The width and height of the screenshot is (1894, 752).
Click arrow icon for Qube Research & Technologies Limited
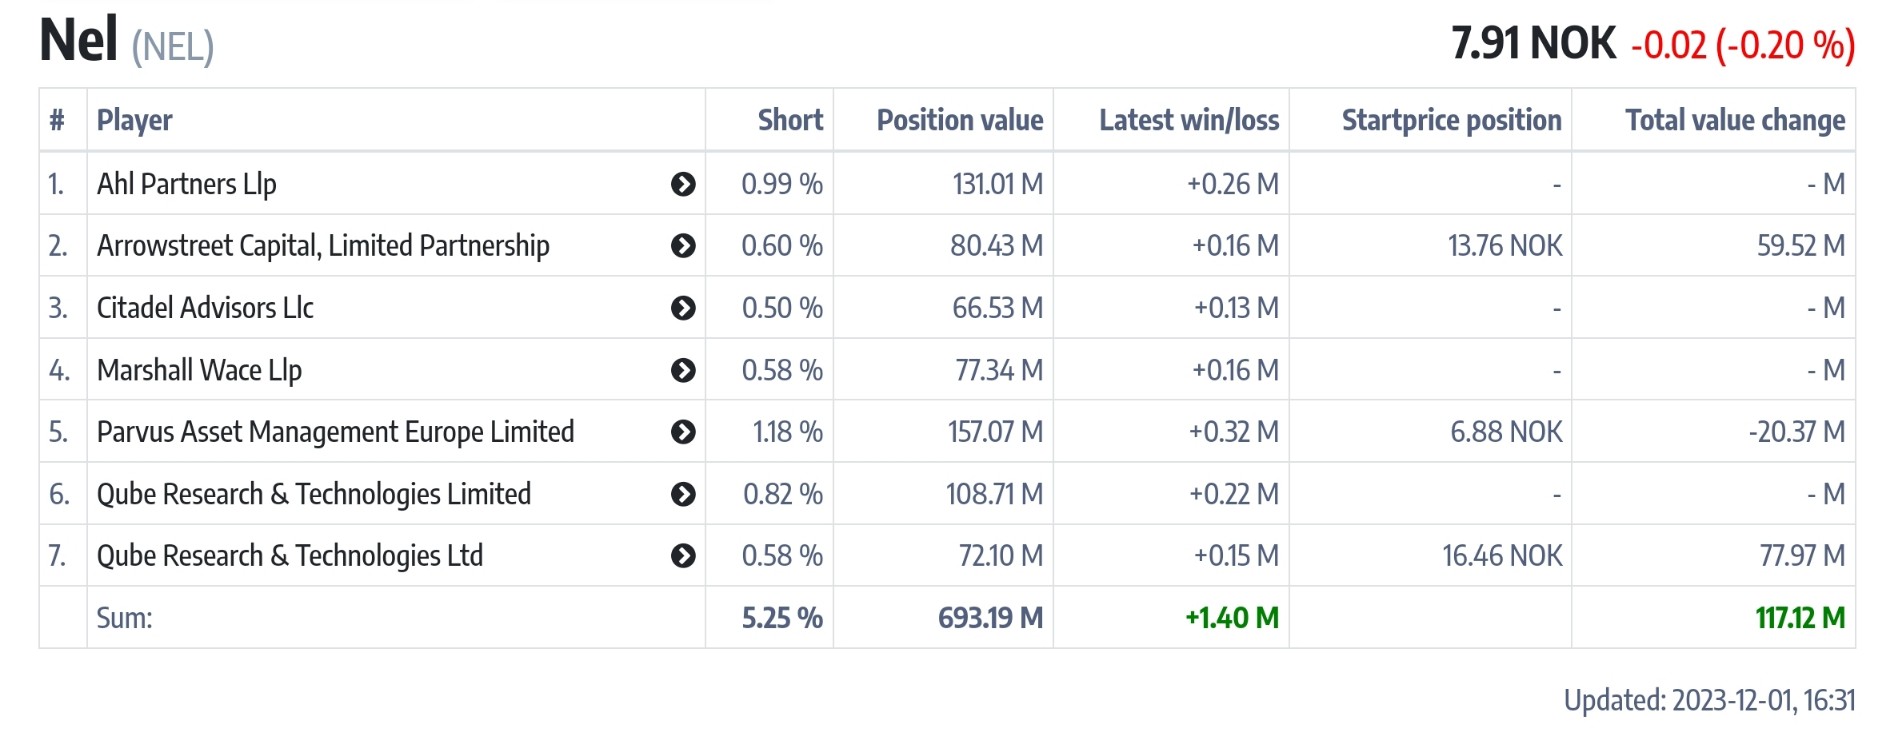point(683,494)
